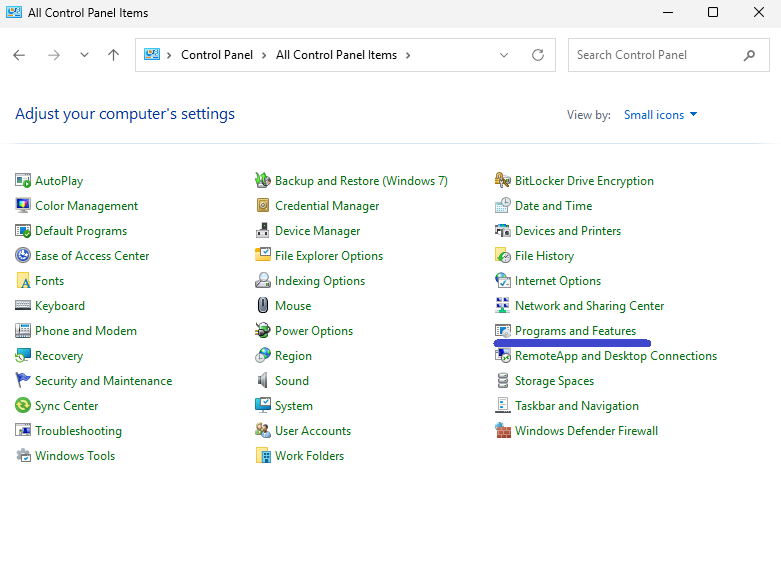This screenshot has width=781, height=588.
Task: Select Control Panel in the breadcrumb path
Action: point(217,55)
